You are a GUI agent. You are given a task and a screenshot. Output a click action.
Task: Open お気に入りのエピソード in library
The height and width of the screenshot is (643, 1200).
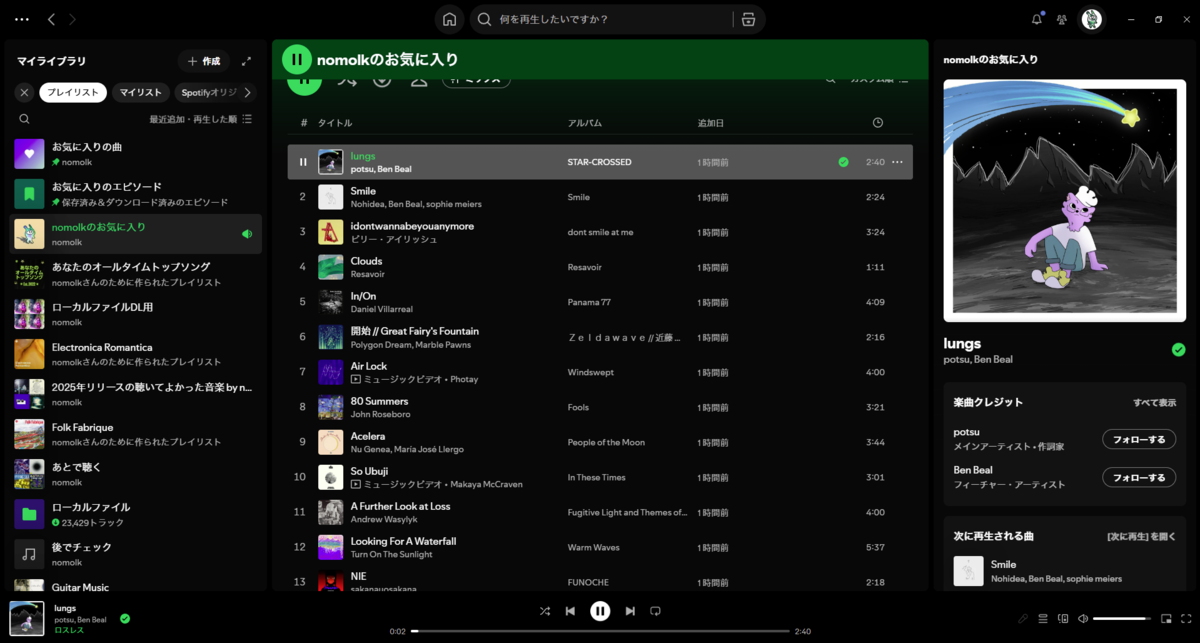tap(136, 194)
